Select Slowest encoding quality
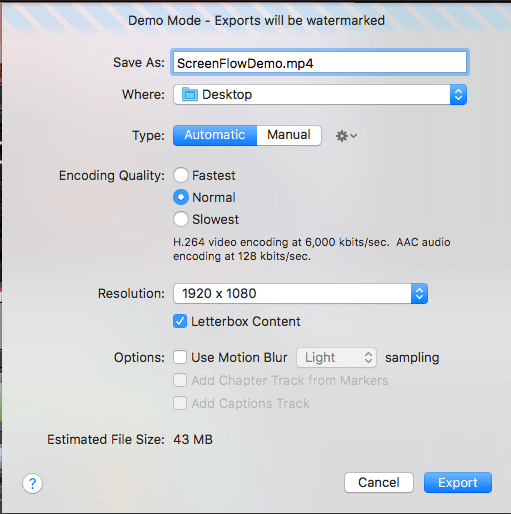This screenshot has height=514, width=511. 181,219
